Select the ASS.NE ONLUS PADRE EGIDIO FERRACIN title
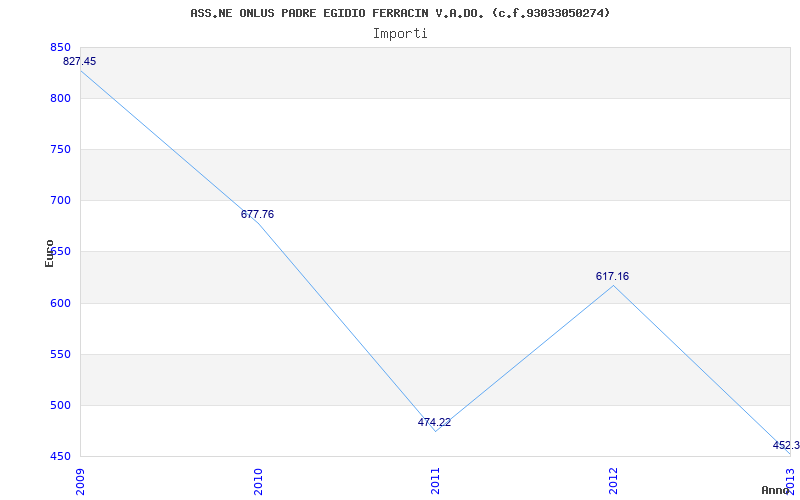The height and width of the screenshot is (500, 800). [x=400, y=13]
